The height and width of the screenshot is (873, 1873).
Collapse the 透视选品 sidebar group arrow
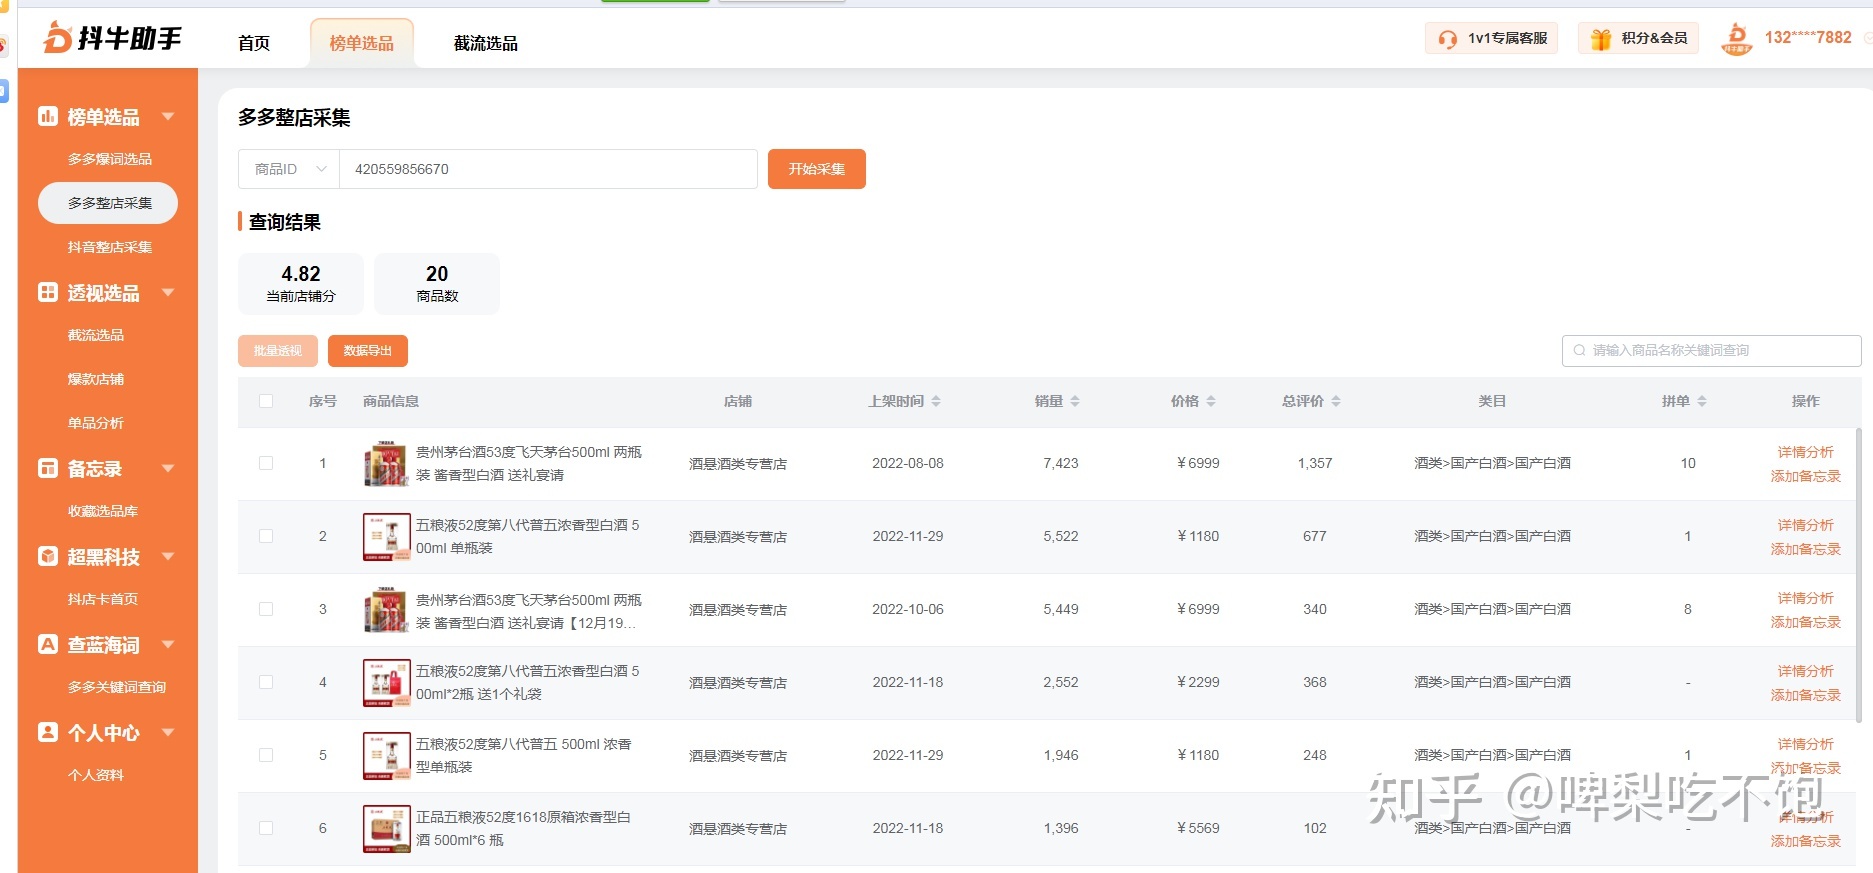(168, 292)
